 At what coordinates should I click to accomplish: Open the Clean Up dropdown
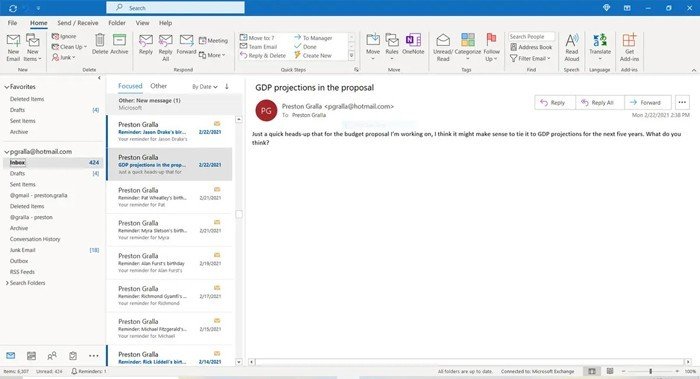69,47
